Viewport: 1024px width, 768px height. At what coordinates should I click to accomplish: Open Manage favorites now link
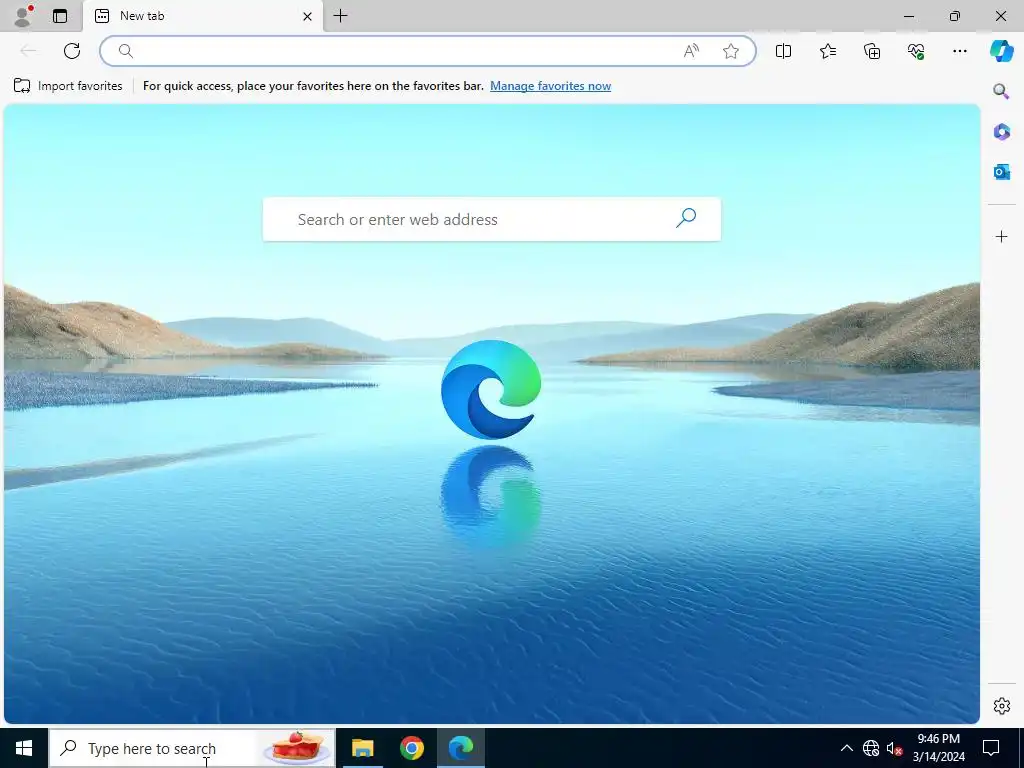pos(551,86)
